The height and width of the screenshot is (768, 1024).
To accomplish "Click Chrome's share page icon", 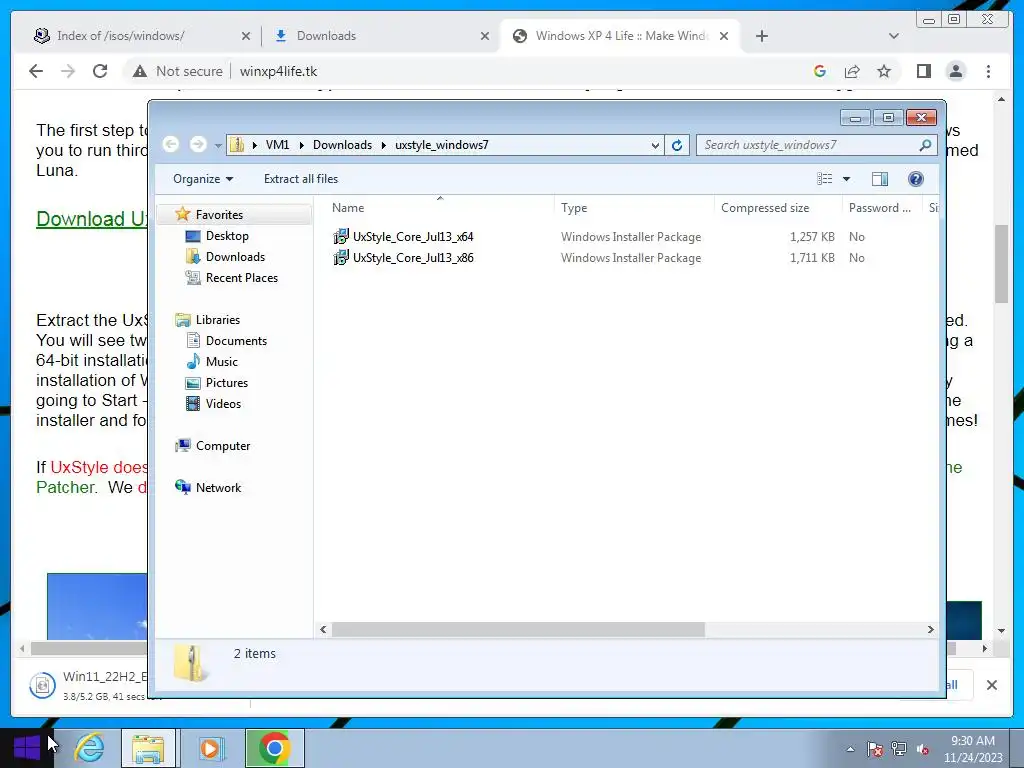I will (852, 71).
